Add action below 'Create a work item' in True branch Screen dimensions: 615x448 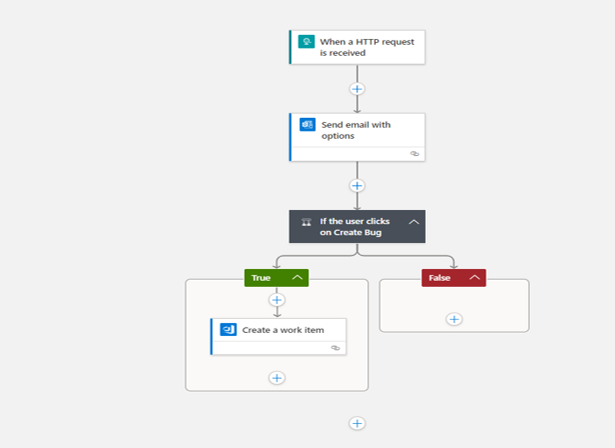point(277,378)
